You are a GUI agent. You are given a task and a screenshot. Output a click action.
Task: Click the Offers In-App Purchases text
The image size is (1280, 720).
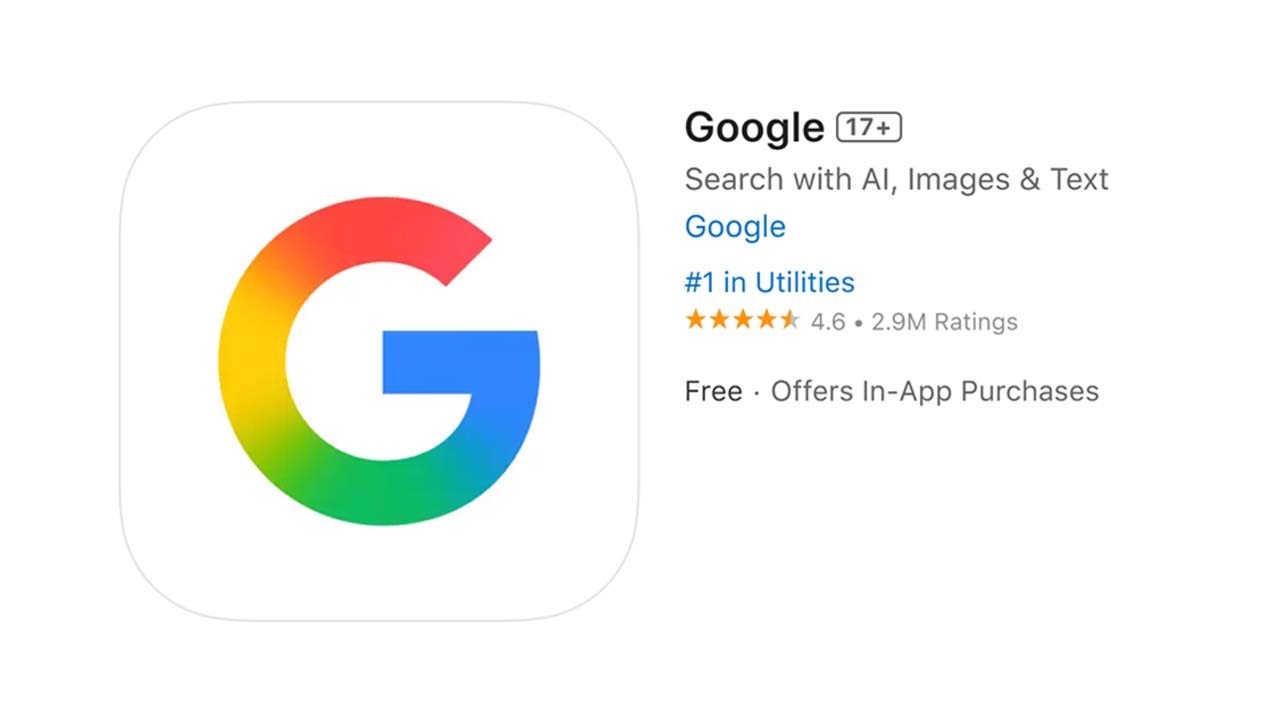point(935,391)
